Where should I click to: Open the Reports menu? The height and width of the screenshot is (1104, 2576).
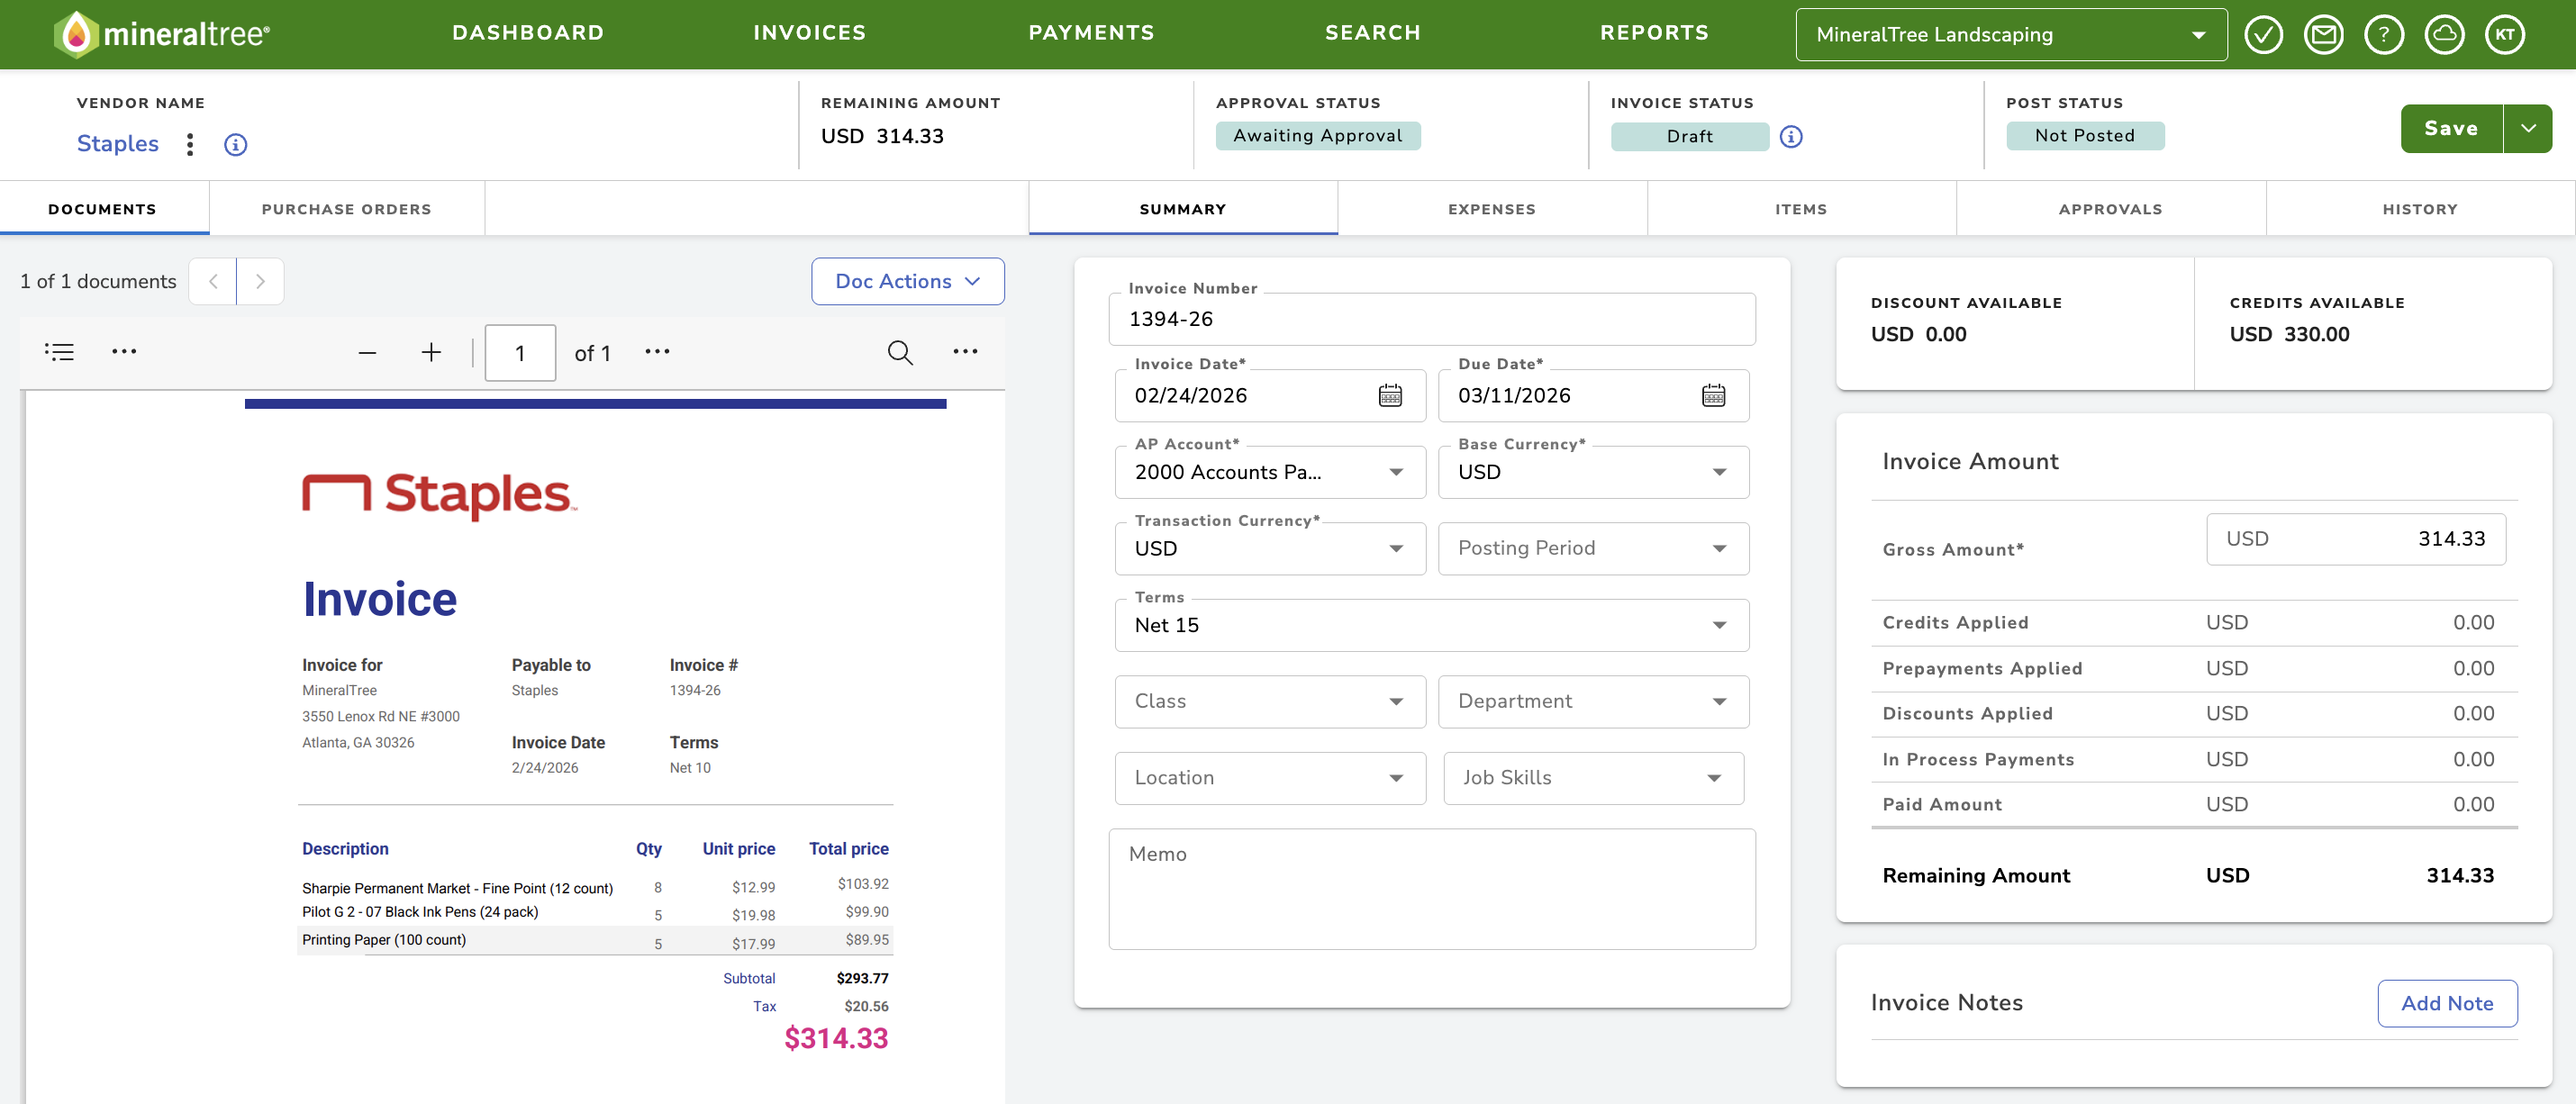(1654, 33)
